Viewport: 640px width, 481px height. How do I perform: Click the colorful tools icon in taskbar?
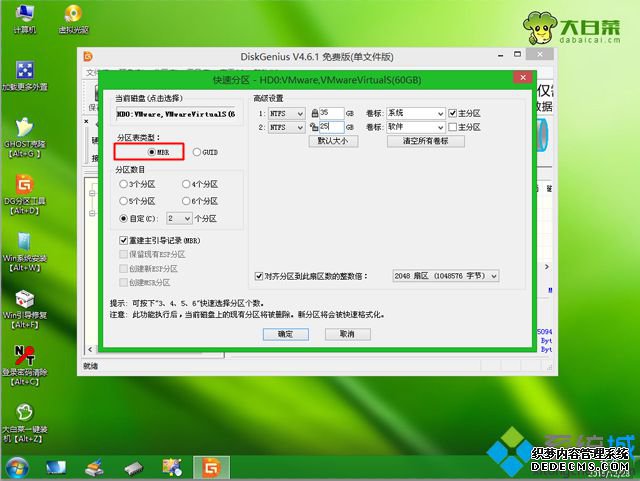coord(172,468)
